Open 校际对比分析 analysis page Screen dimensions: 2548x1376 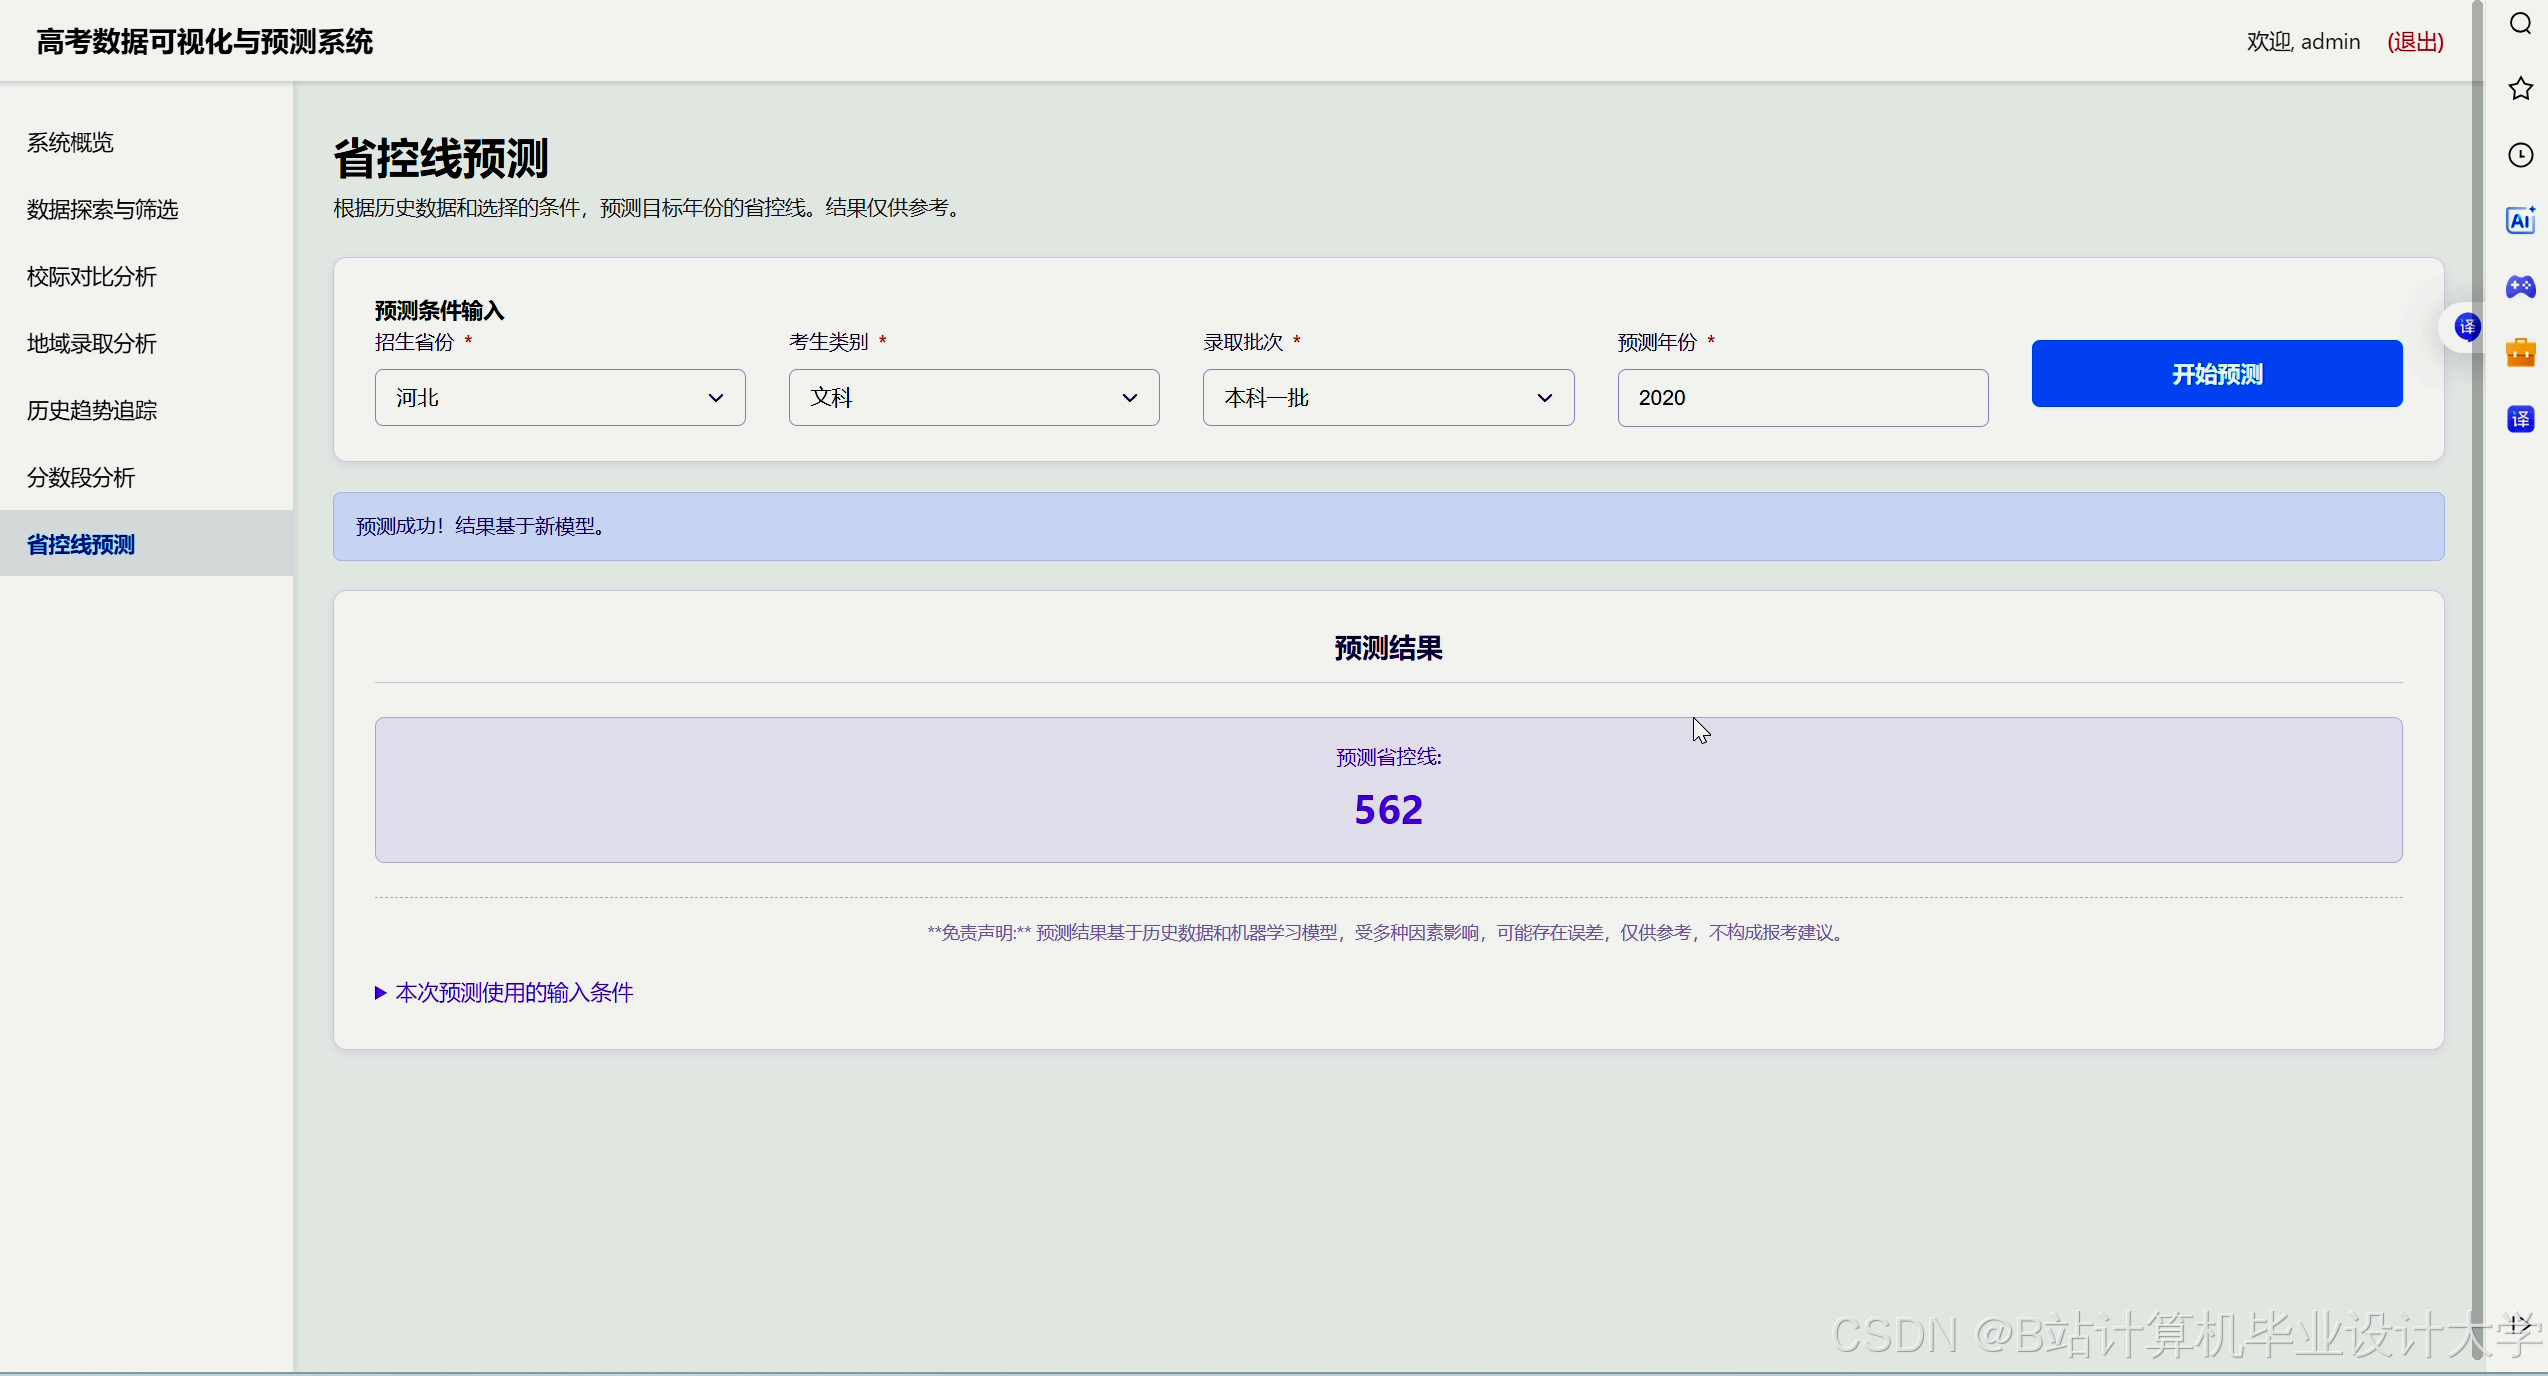pos(91,276)
